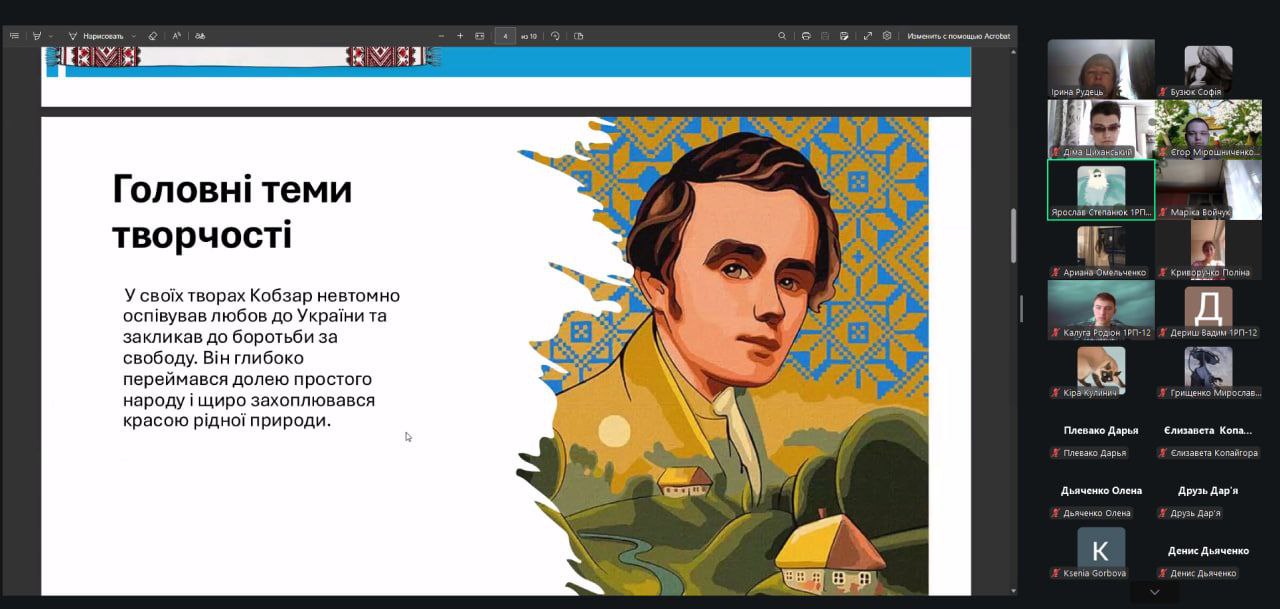Click the zoom in plus button
The width and height of the screenshot is (1280, 609).
[460, 36]
